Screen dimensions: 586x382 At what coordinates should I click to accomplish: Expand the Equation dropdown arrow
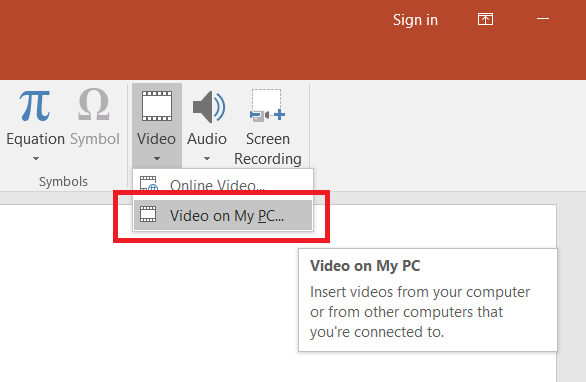point(36,158)
